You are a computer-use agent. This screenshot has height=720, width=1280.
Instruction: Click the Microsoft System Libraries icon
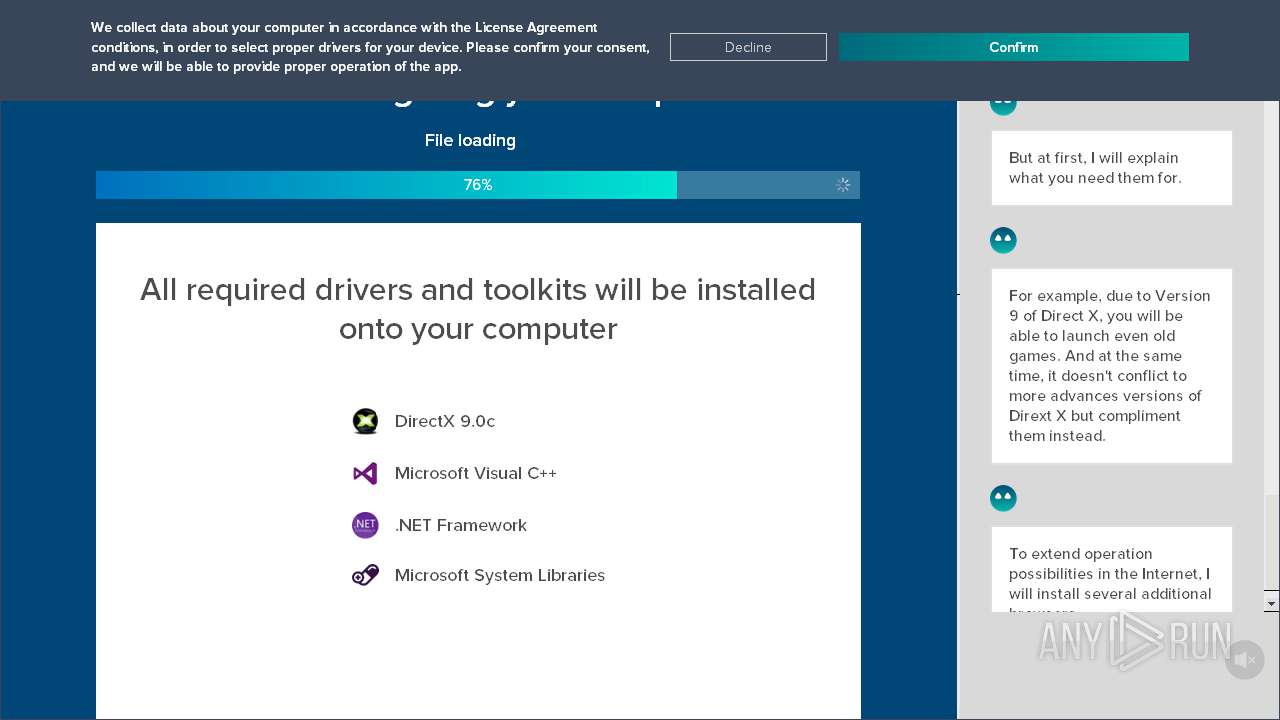point(365,575)
